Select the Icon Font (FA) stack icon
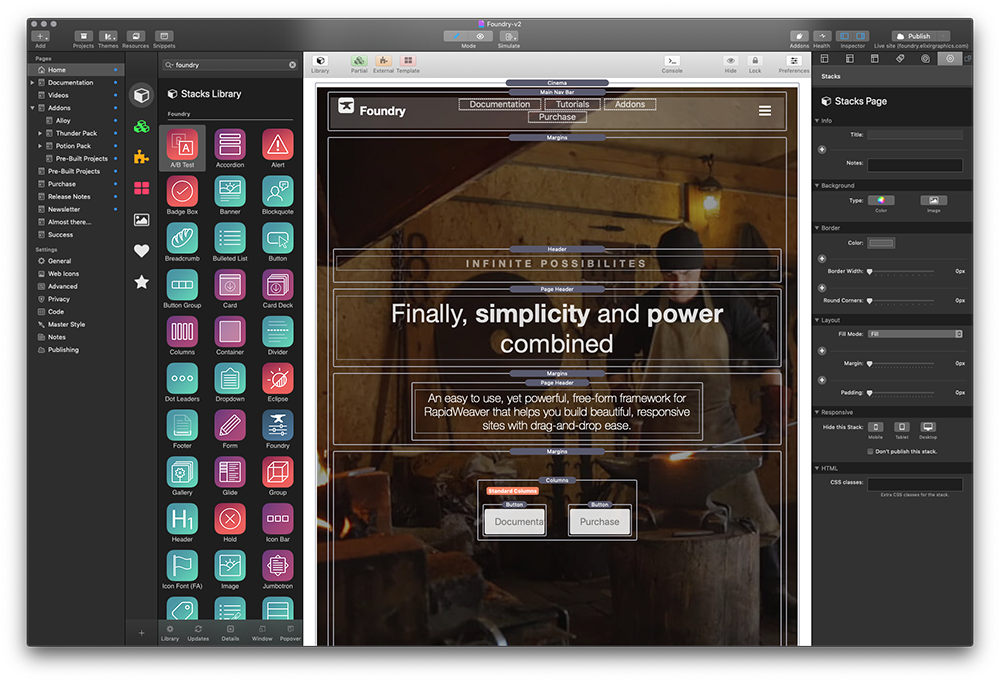 pos(182,566)
